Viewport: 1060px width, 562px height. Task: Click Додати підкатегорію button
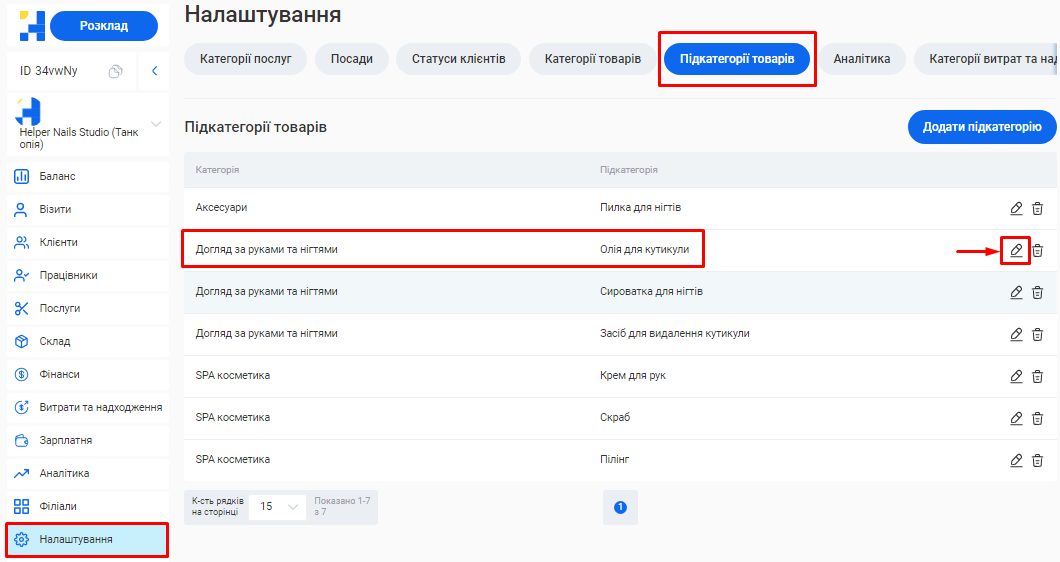pyautogui.click(x=981, y=127)
